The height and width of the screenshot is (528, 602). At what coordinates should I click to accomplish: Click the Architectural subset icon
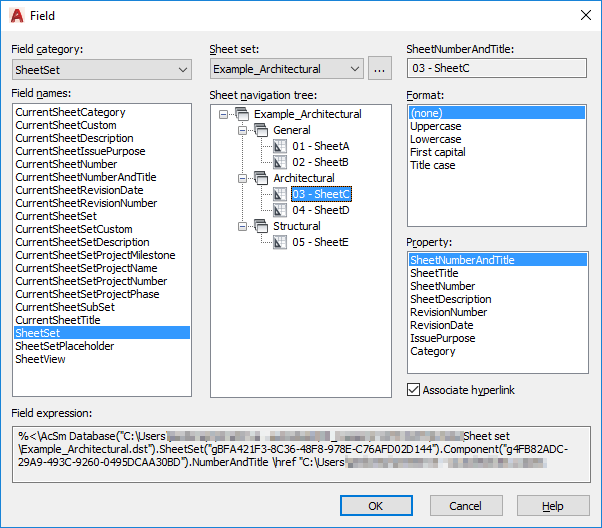(x=261, y=178)
